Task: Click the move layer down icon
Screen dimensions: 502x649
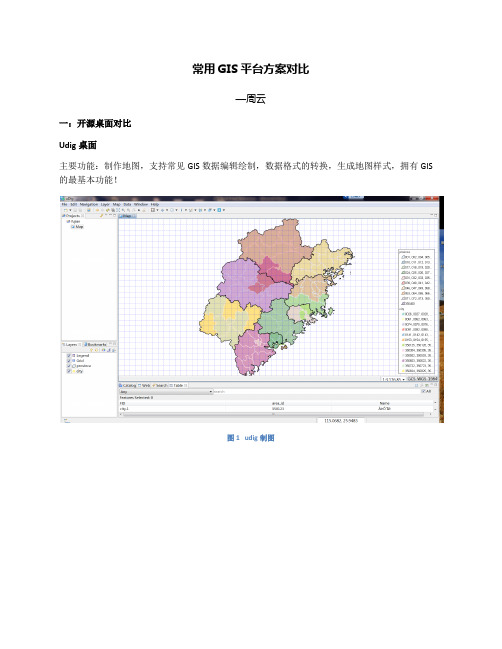Action: point(96,350)
